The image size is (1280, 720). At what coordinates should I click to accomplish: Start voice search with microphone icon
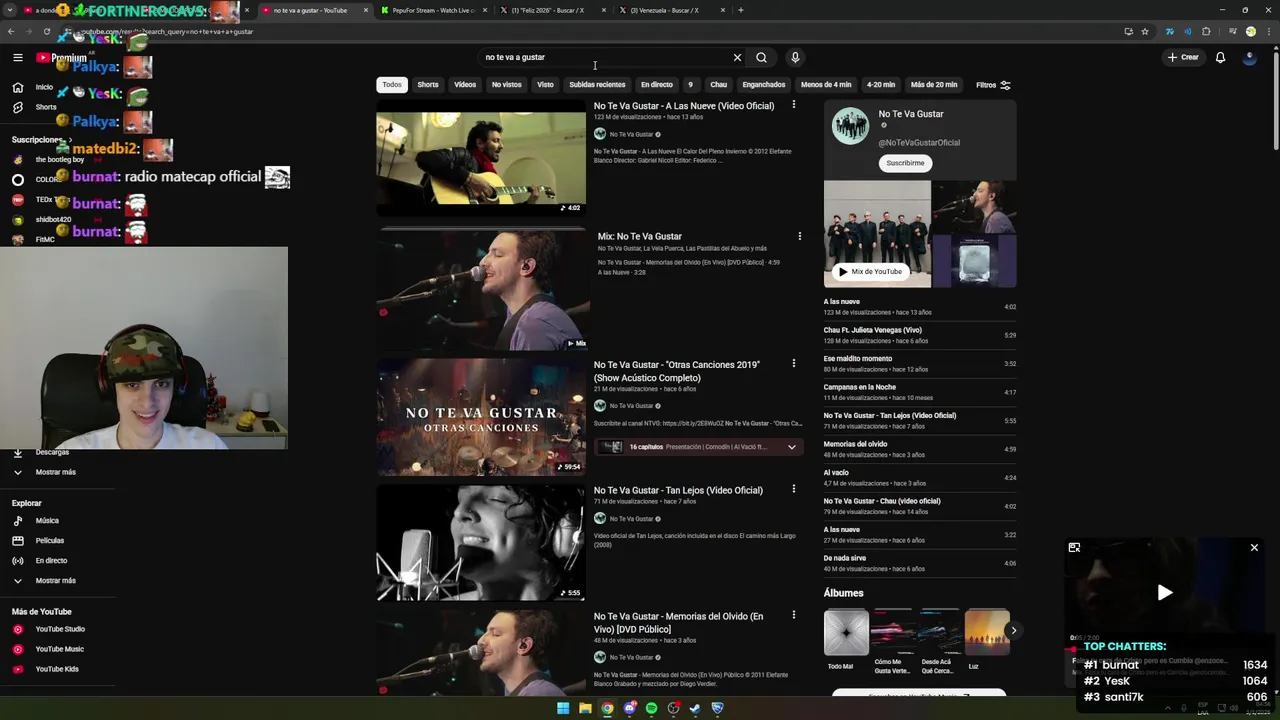point(795,58)
